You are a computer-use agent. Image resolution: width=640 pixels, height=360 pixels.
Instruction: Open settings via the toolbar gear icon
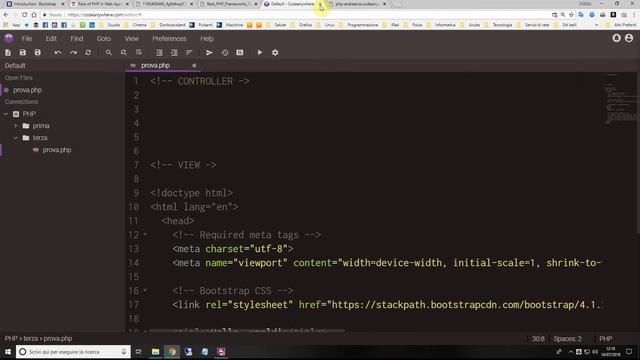point(275,53)
